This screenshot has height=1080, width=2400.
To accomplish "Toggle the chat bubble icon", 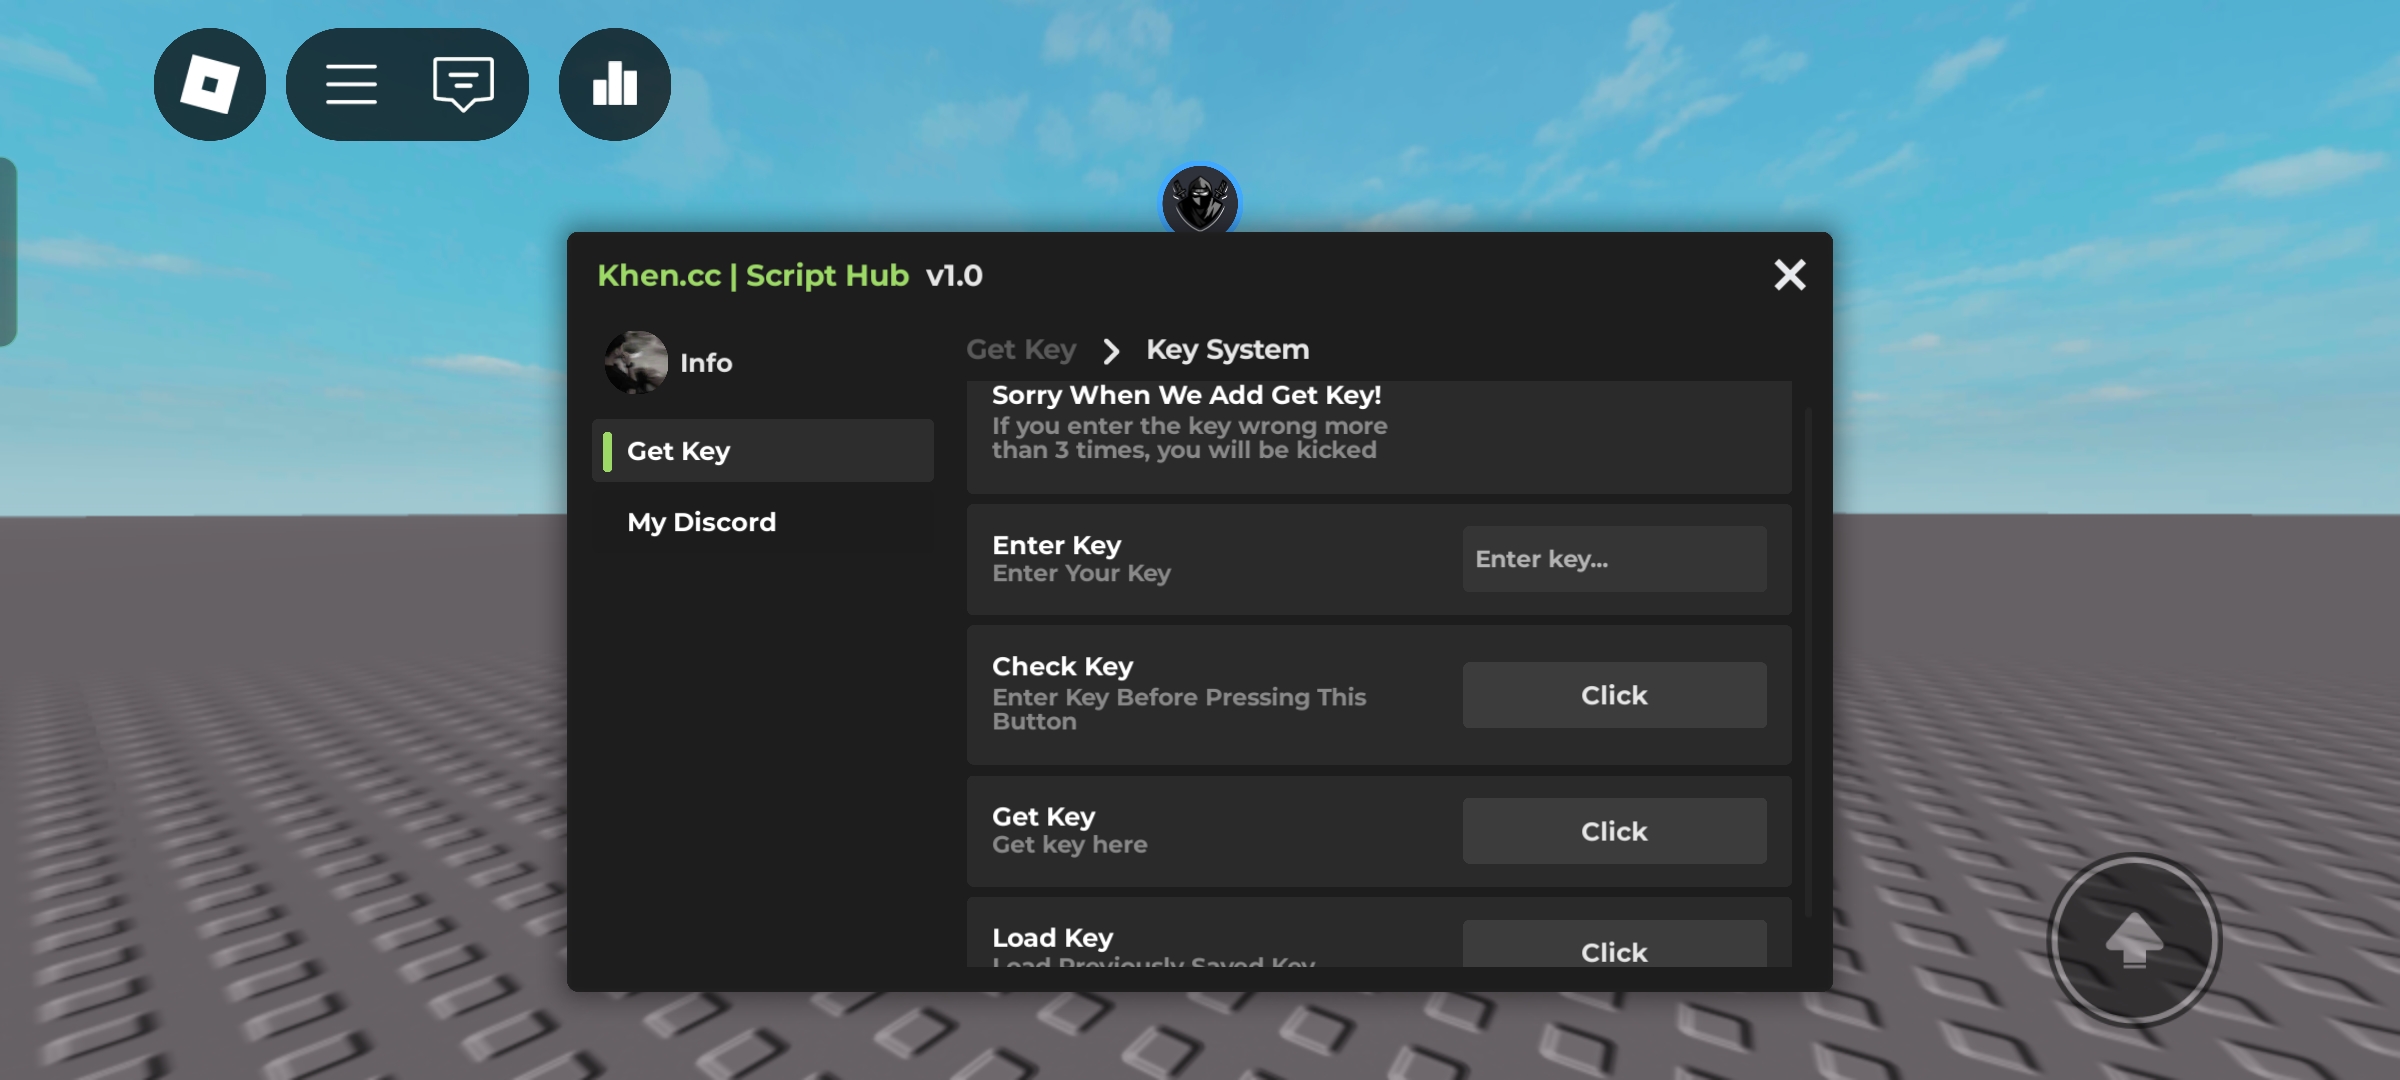I will (463, 84).
